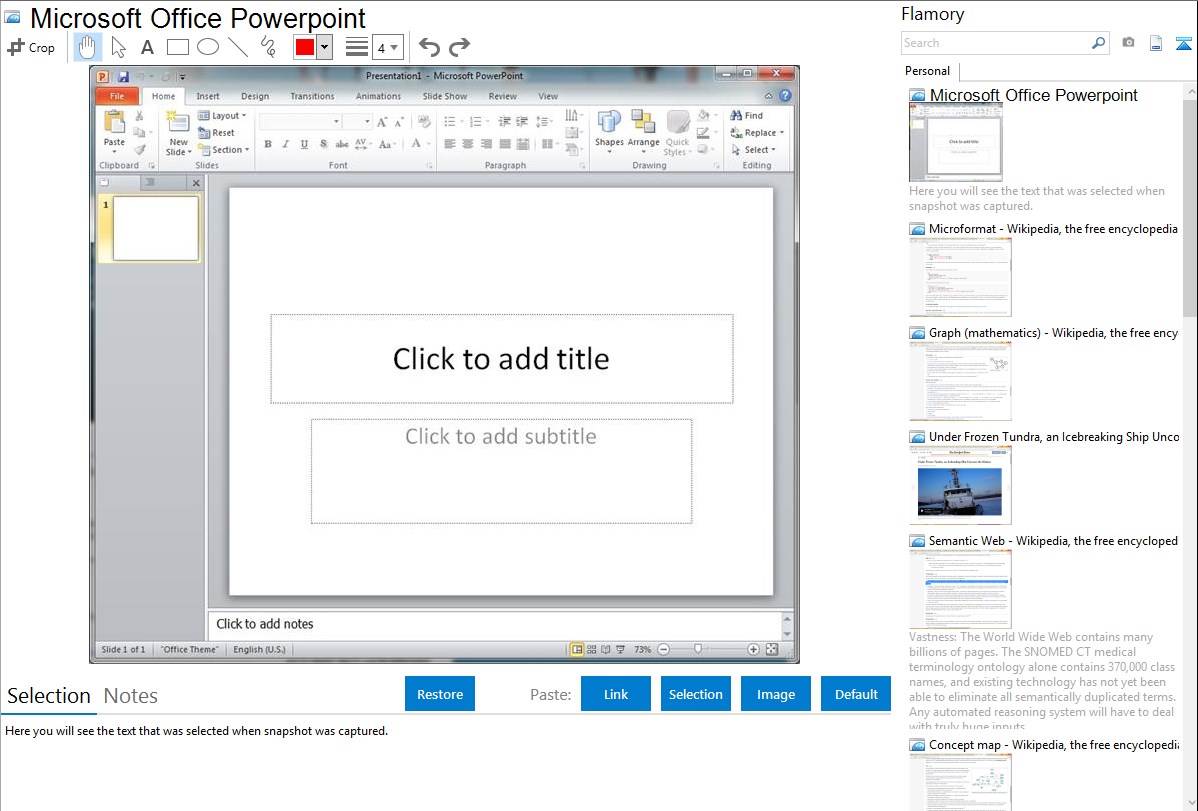Switch to the Insert ribbon tab

tap(208, 96)
